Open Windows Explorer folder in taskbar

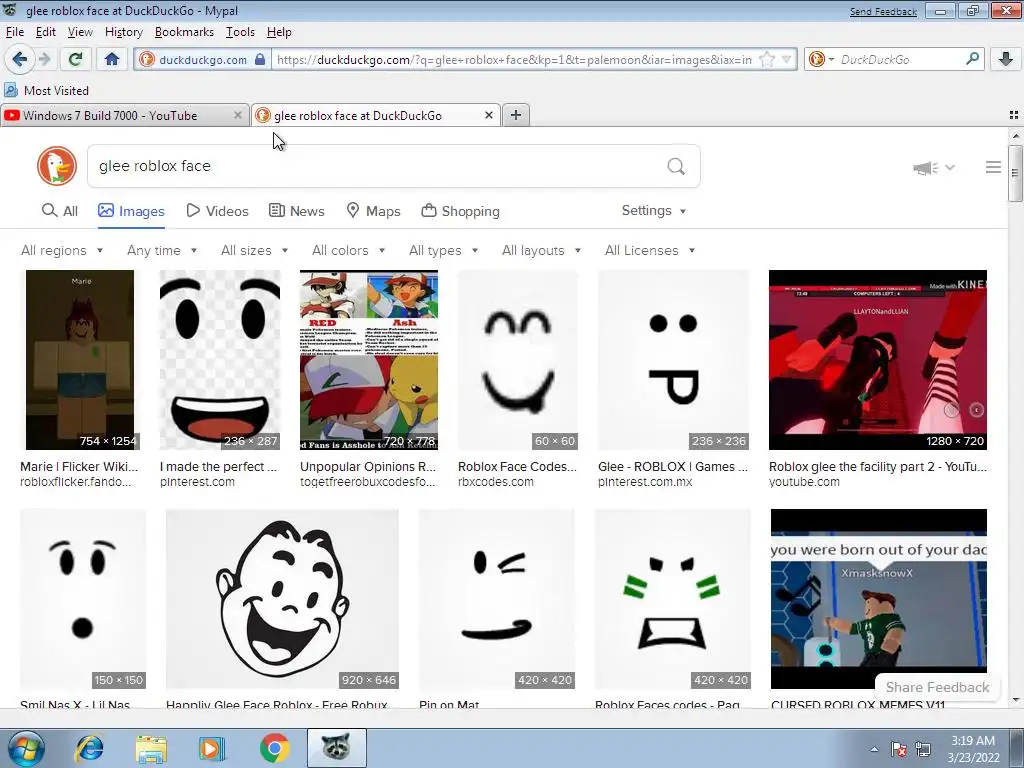click(152, 748)
